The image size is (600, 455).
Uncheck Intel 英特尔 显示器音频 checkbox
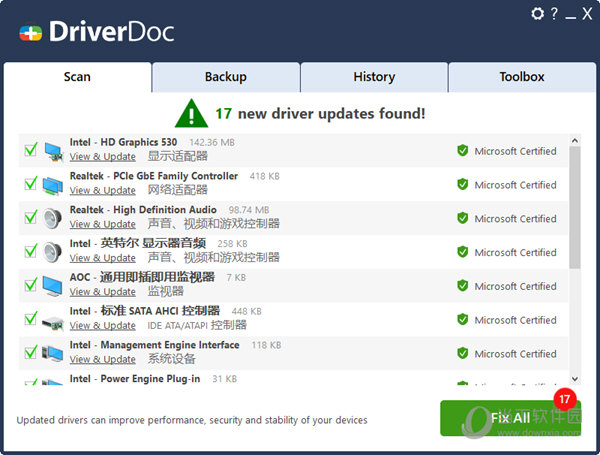pos(31,250)
